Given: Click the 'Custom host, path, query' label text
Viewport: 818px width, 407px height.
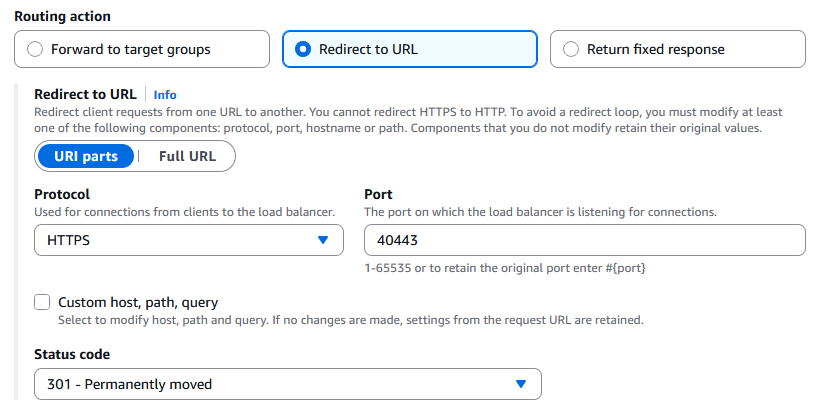Looking at the screenshot, I should pyautogui.click(x=138, y=302).
